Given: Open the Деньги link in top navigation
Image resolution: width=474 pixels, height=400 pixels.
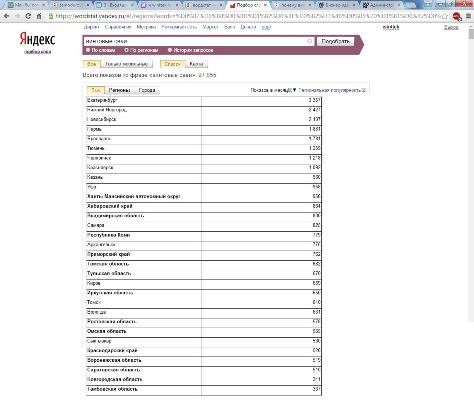Looking at the screenshot, I should [x=248, y=27].
